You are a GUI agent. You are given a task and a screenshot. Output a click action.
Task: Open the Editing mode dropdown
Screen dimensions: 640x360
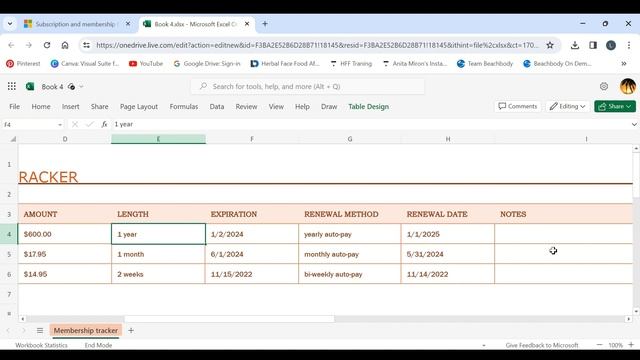(567, 106)
